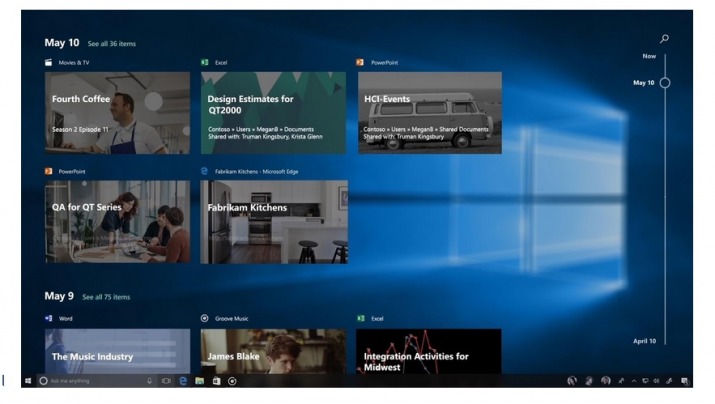Launch Microsoft Edge from the taskbar
Image resolution: width=715 pixels, height=404 pixels.
[183, 381]
